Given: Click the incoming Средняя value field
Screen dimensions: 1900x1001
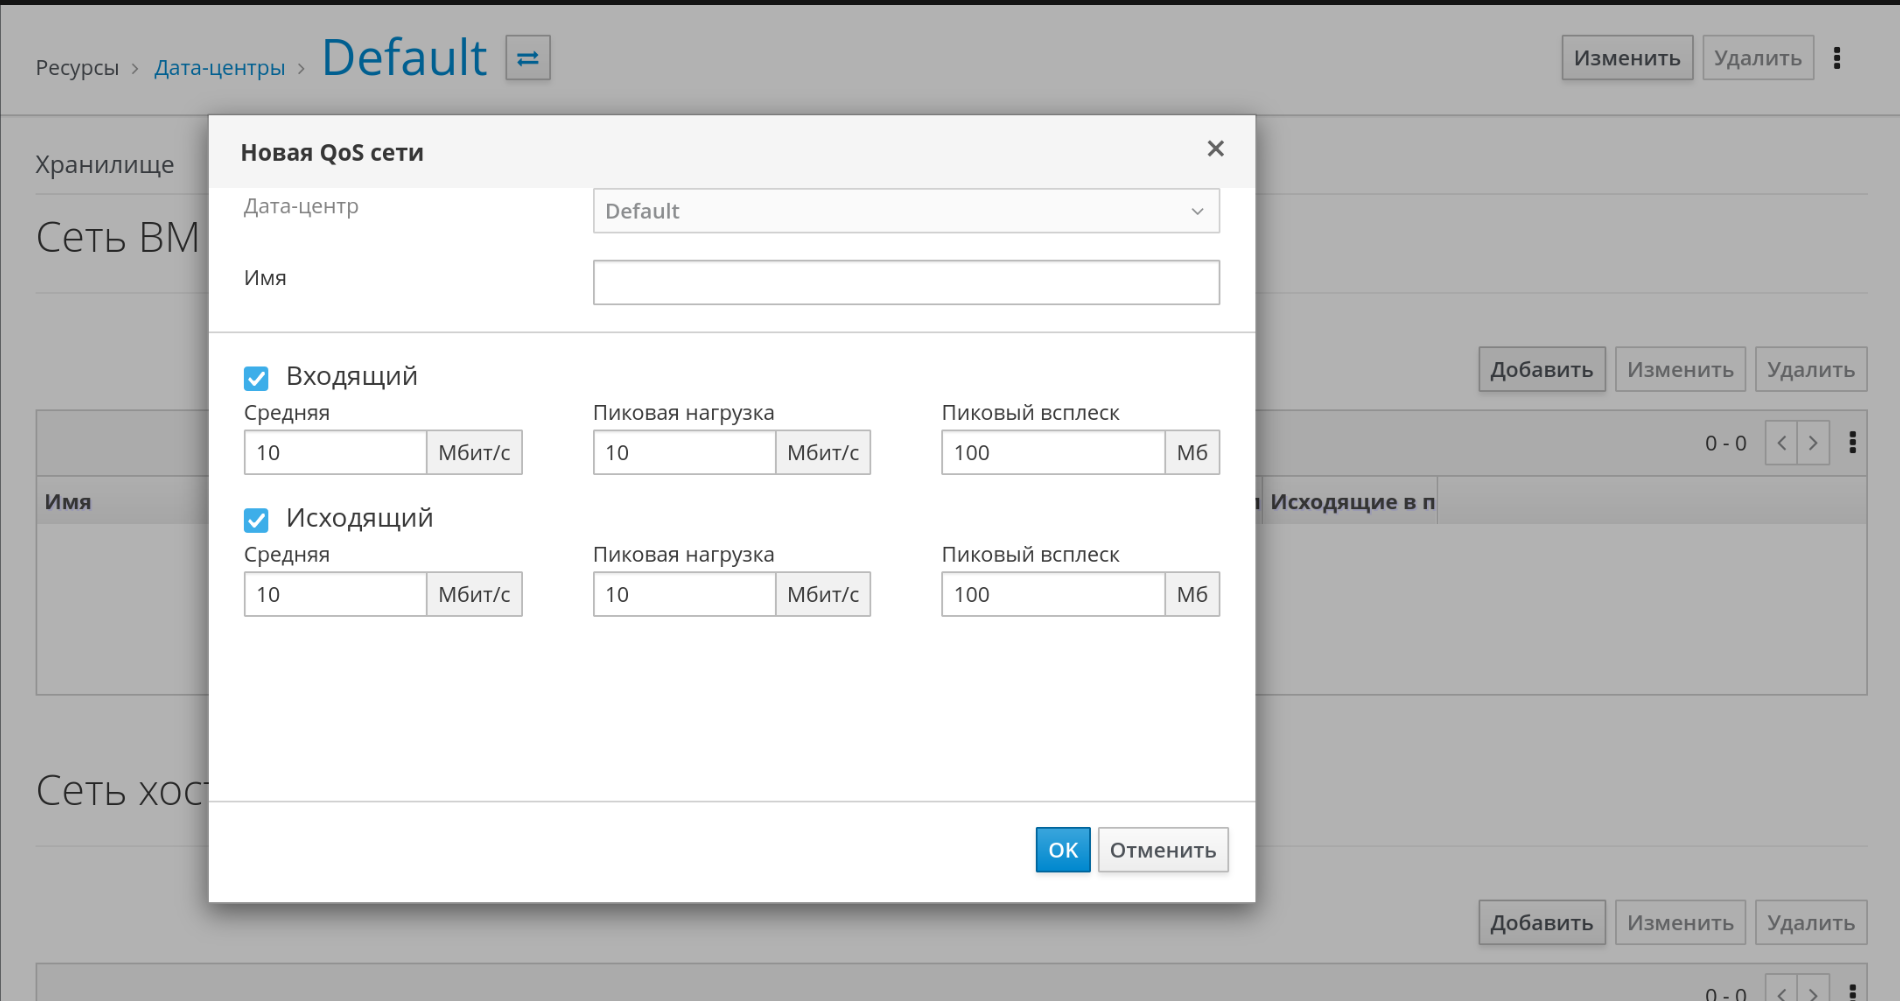Looking at the screenshot, I should coord(335,453).
